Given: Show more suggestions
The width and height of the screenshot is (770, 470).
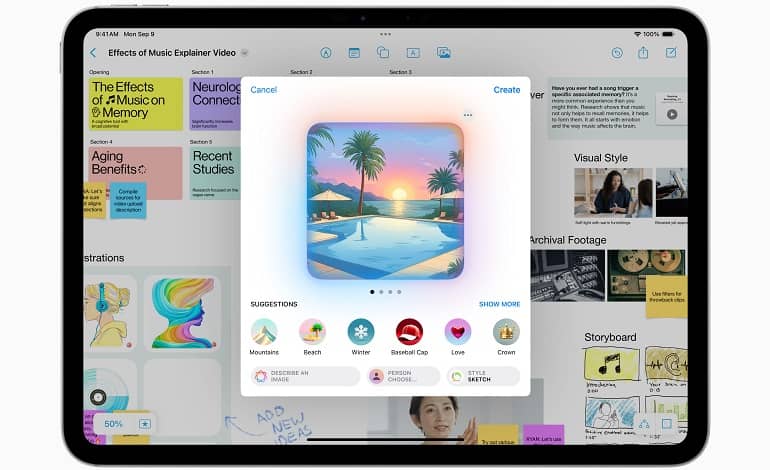Looking at the screenshot, I should pos(499,304).
